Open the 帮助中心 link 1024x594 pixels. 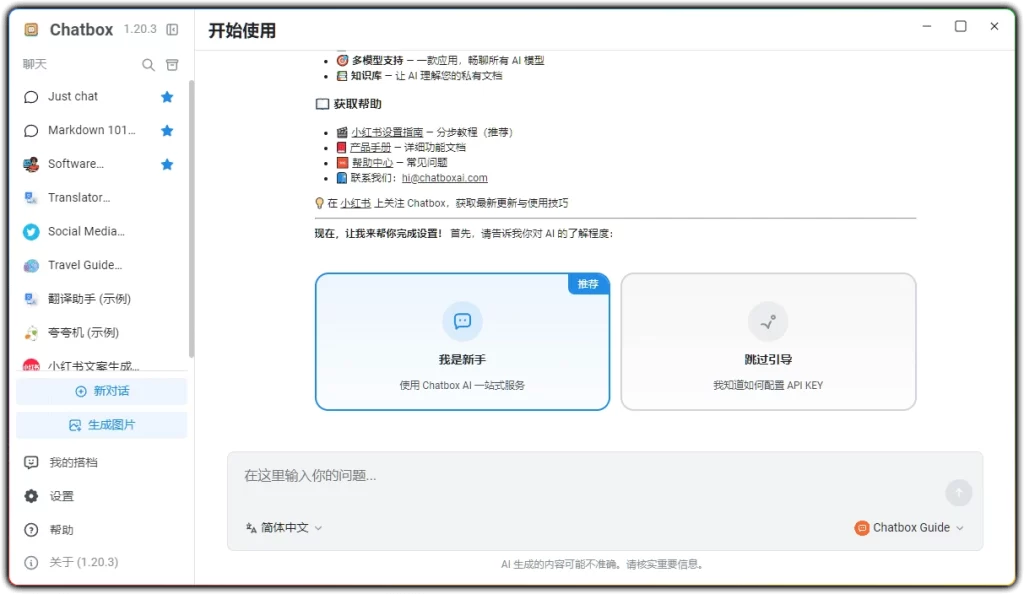coord(372,163)
